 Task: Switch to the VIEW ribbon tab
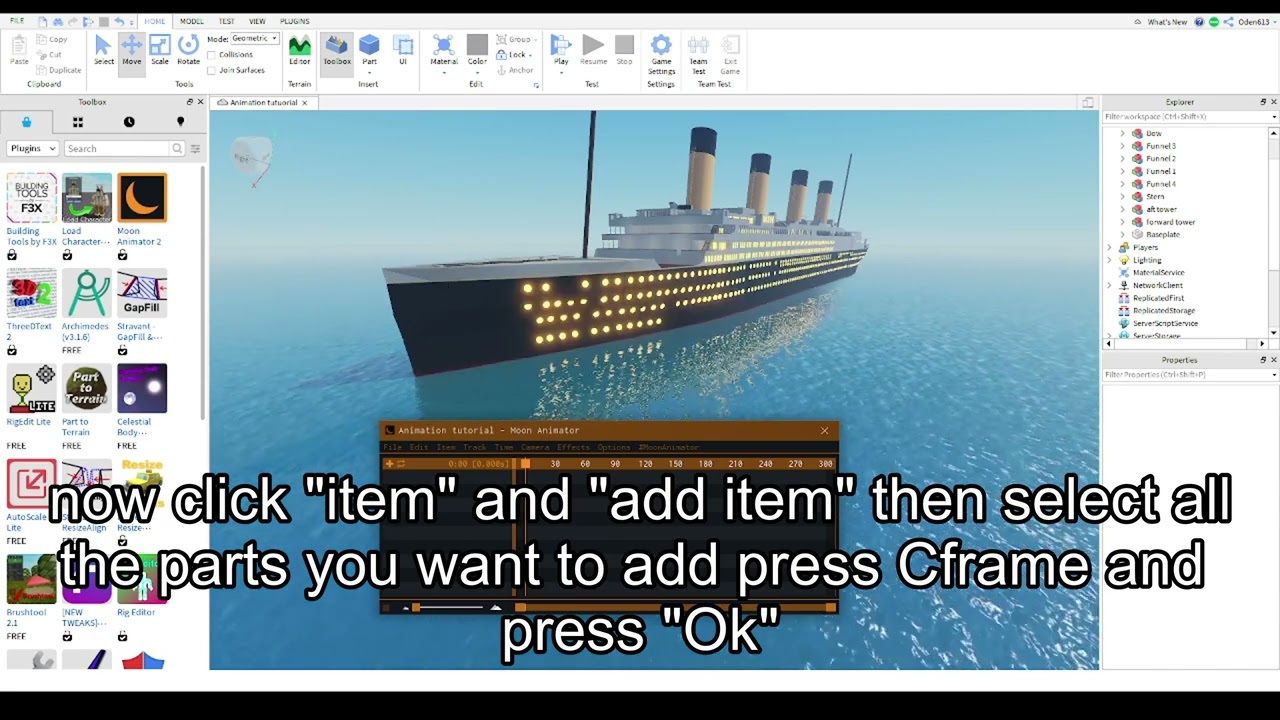click(x=257, y=21)
